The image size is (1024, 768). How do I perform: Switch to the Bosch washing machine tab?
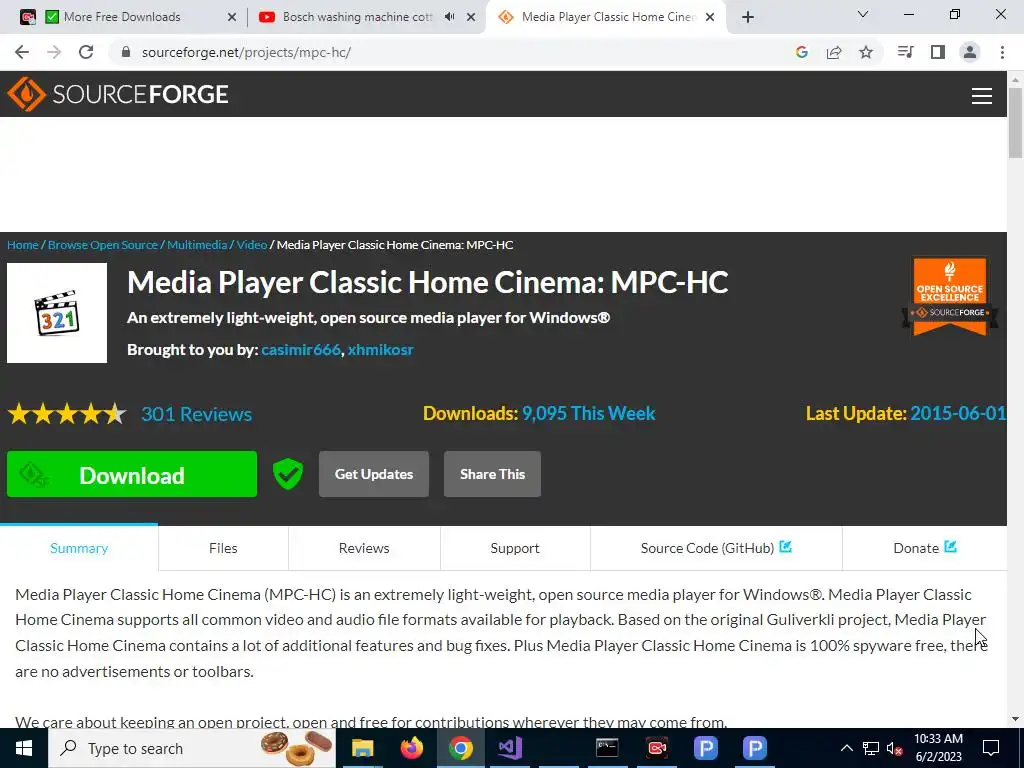tap(357, 17)
